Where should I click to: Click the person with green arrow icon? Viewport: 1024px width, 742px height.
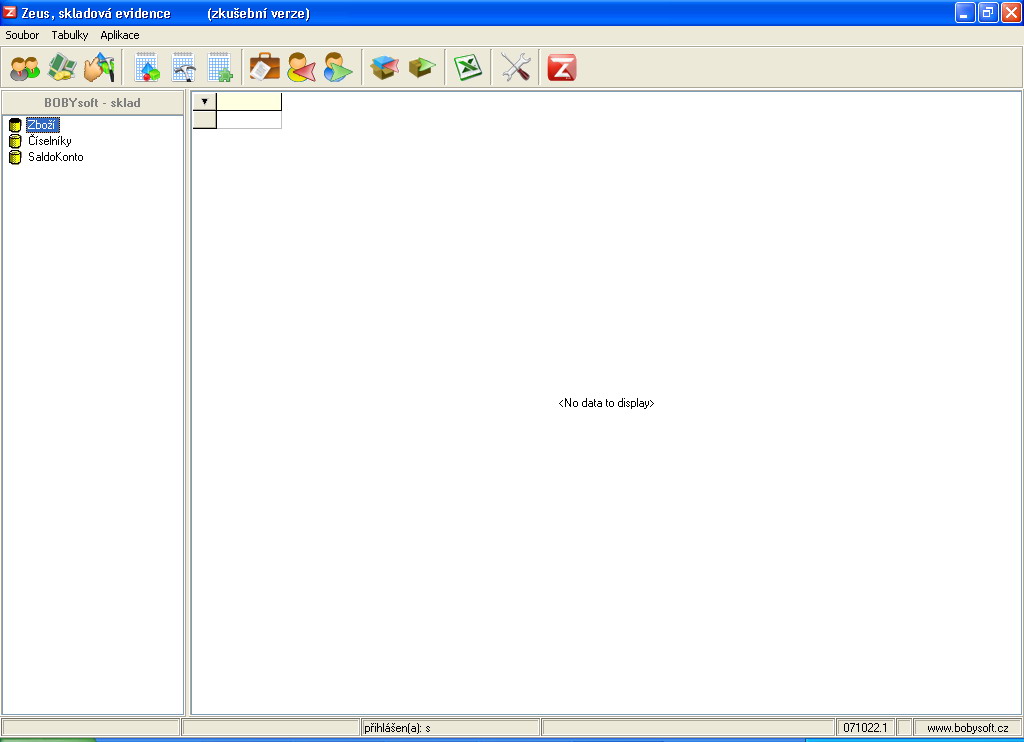click(x=338, y=67)
